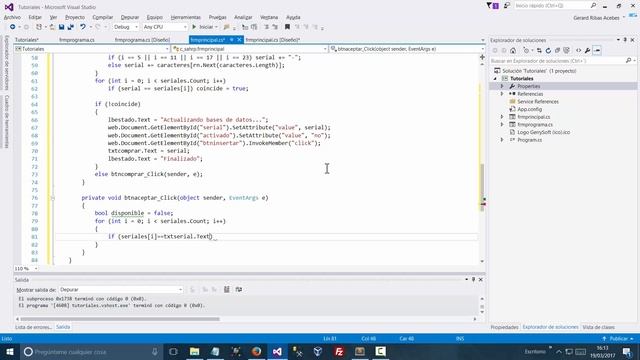Expand the Properties node in Solution Explorer

[x=502, y=86]
